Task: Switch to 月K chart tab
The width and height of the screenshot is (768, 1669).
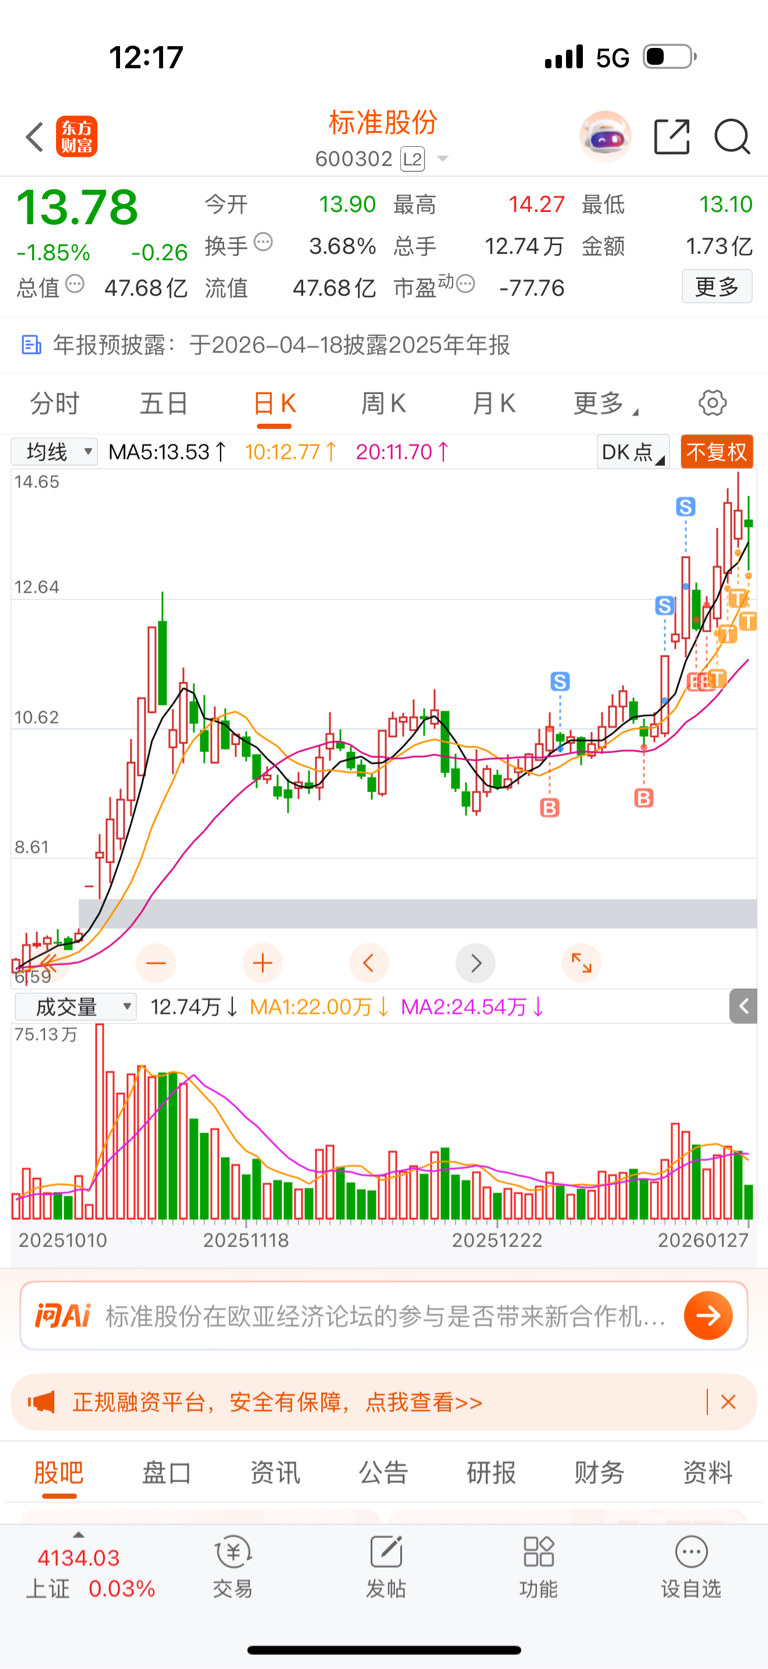Action: (x=493, y=403)
